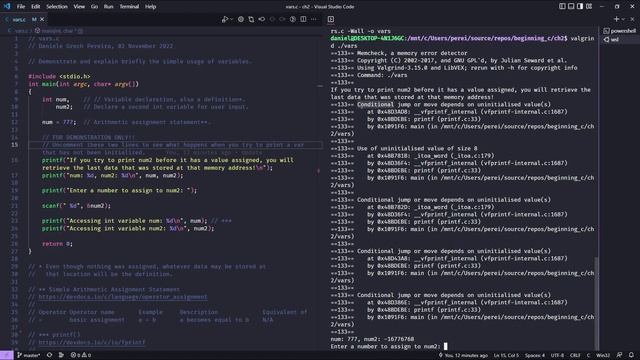This screenshot has width=640, height=360.
Task: Click the publish icon in status bar
Action: 61,355
